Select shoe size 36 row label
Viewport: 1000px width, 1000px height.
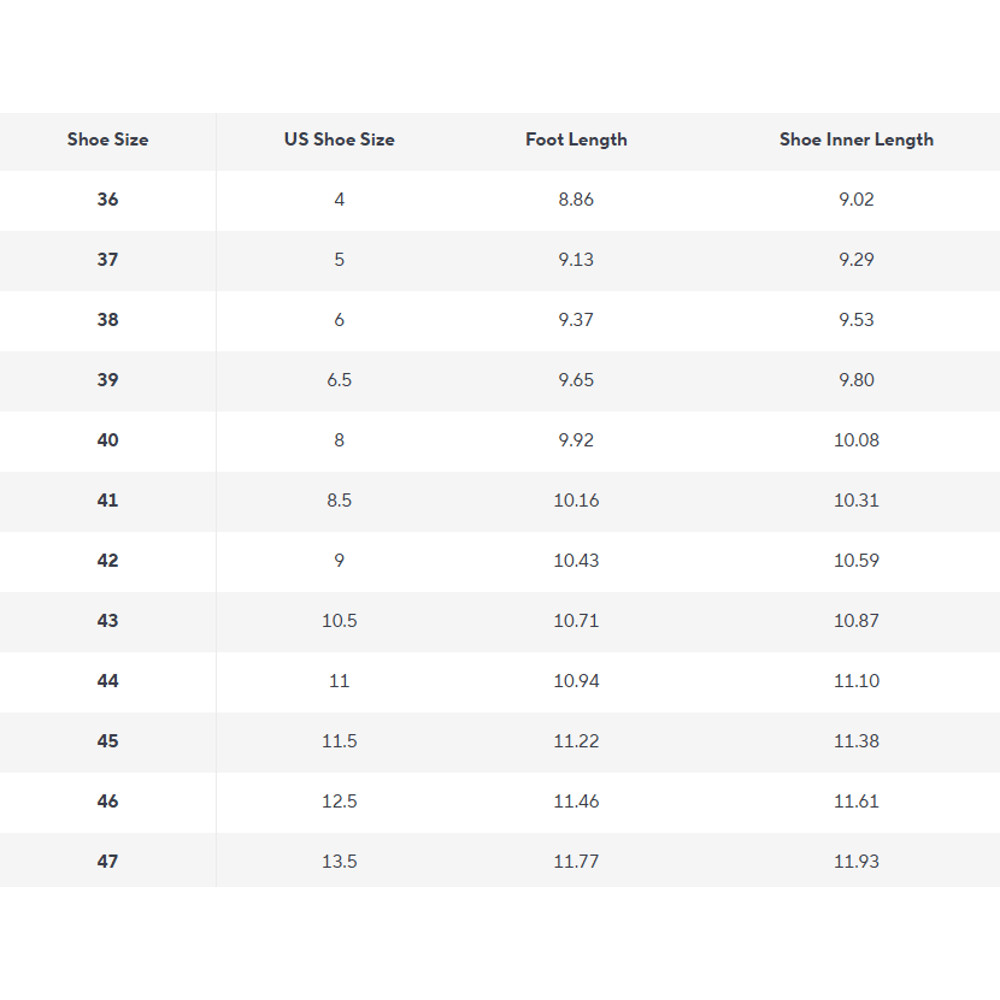[108, 200]
